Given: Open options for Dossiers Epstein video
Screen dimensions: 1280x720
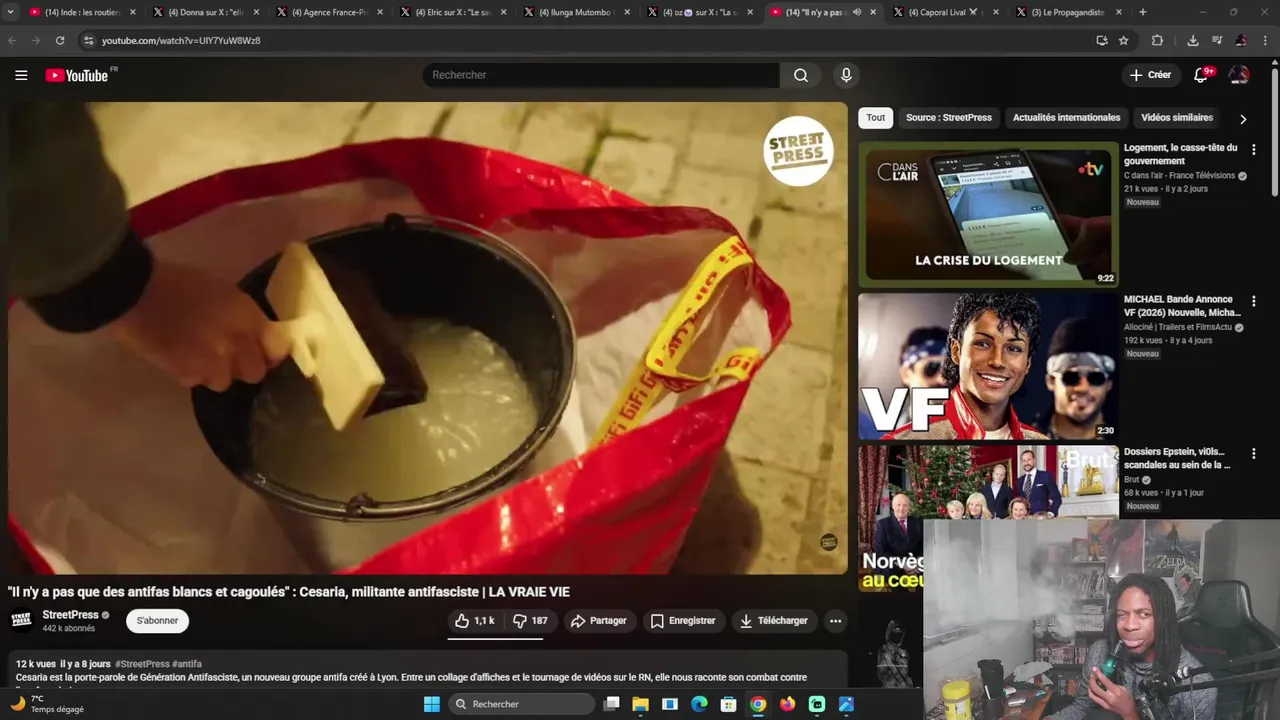Looking at the screenshot, I should tap(1253, 454).
